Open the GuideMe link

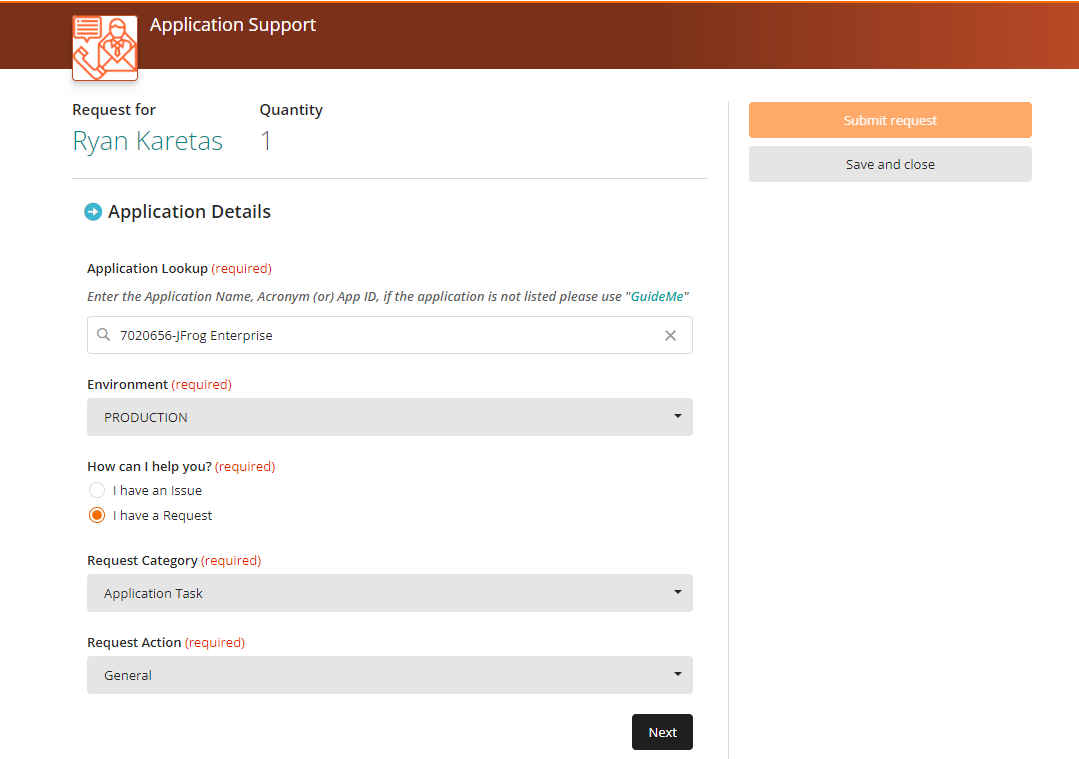point(657,297)
